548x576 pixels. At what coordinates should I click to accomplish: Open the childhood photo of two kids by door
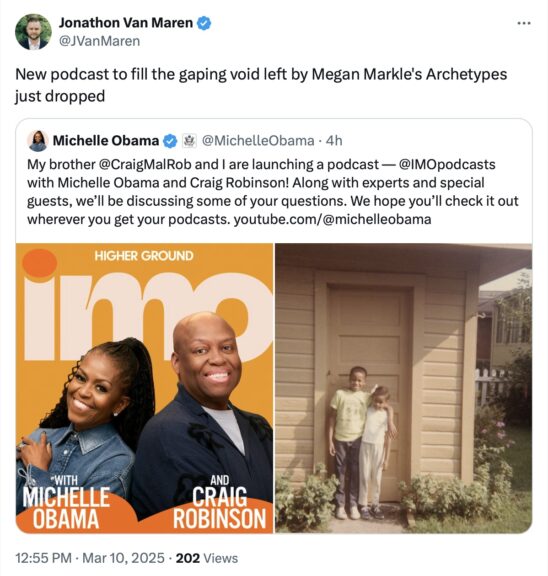403,388
